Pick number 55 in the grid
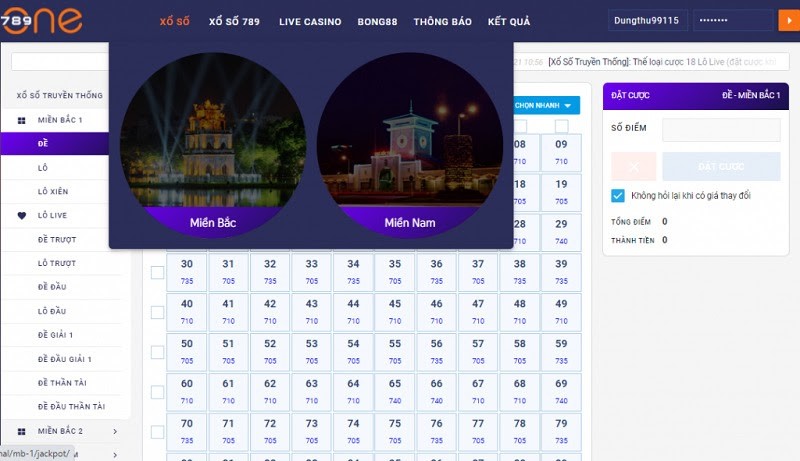 click(x=395, y=350)
